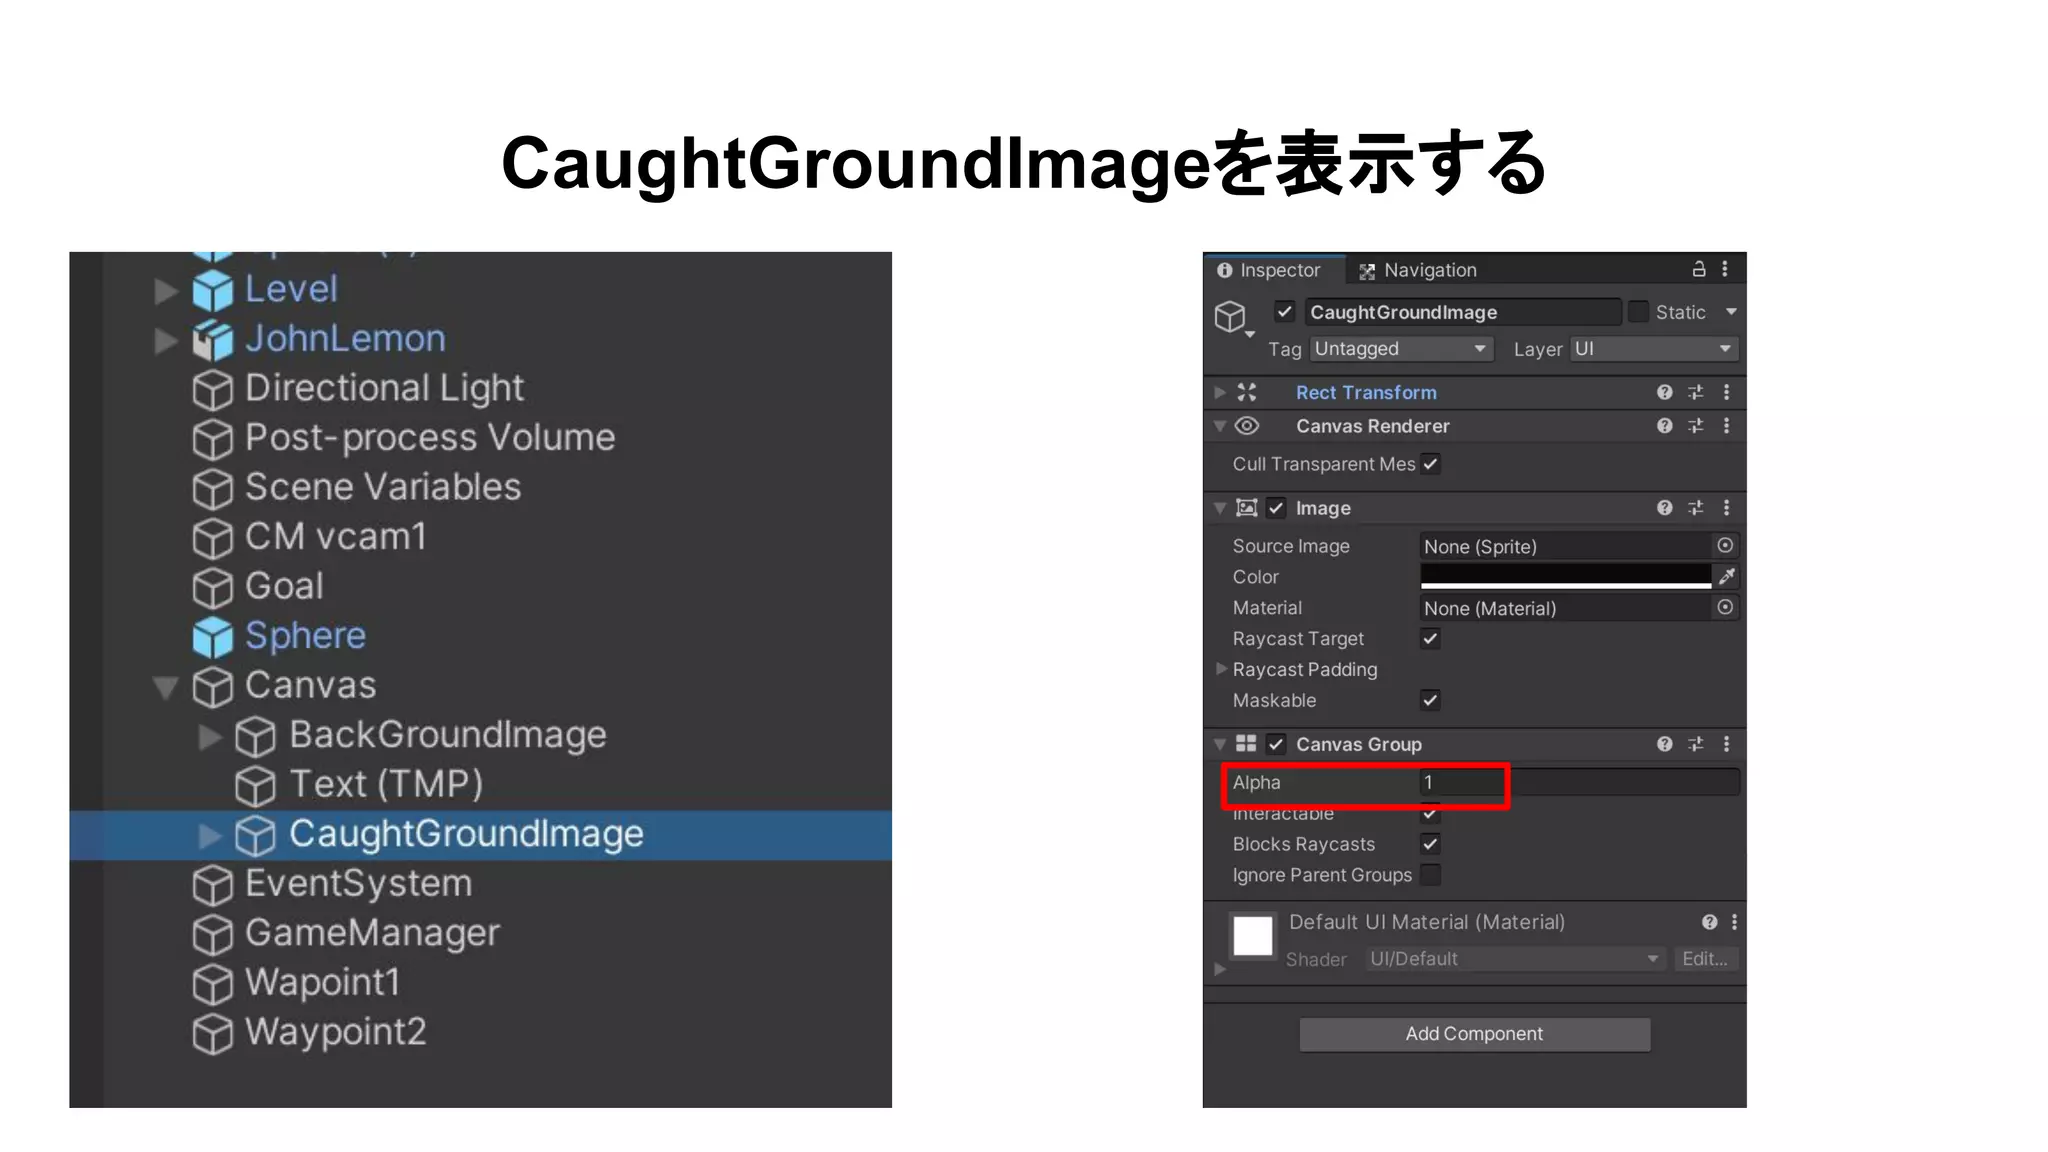2048x1152 pixels.
Task: Toggle the Blocks Raycasts checkbox
Action: (1431, 844)
